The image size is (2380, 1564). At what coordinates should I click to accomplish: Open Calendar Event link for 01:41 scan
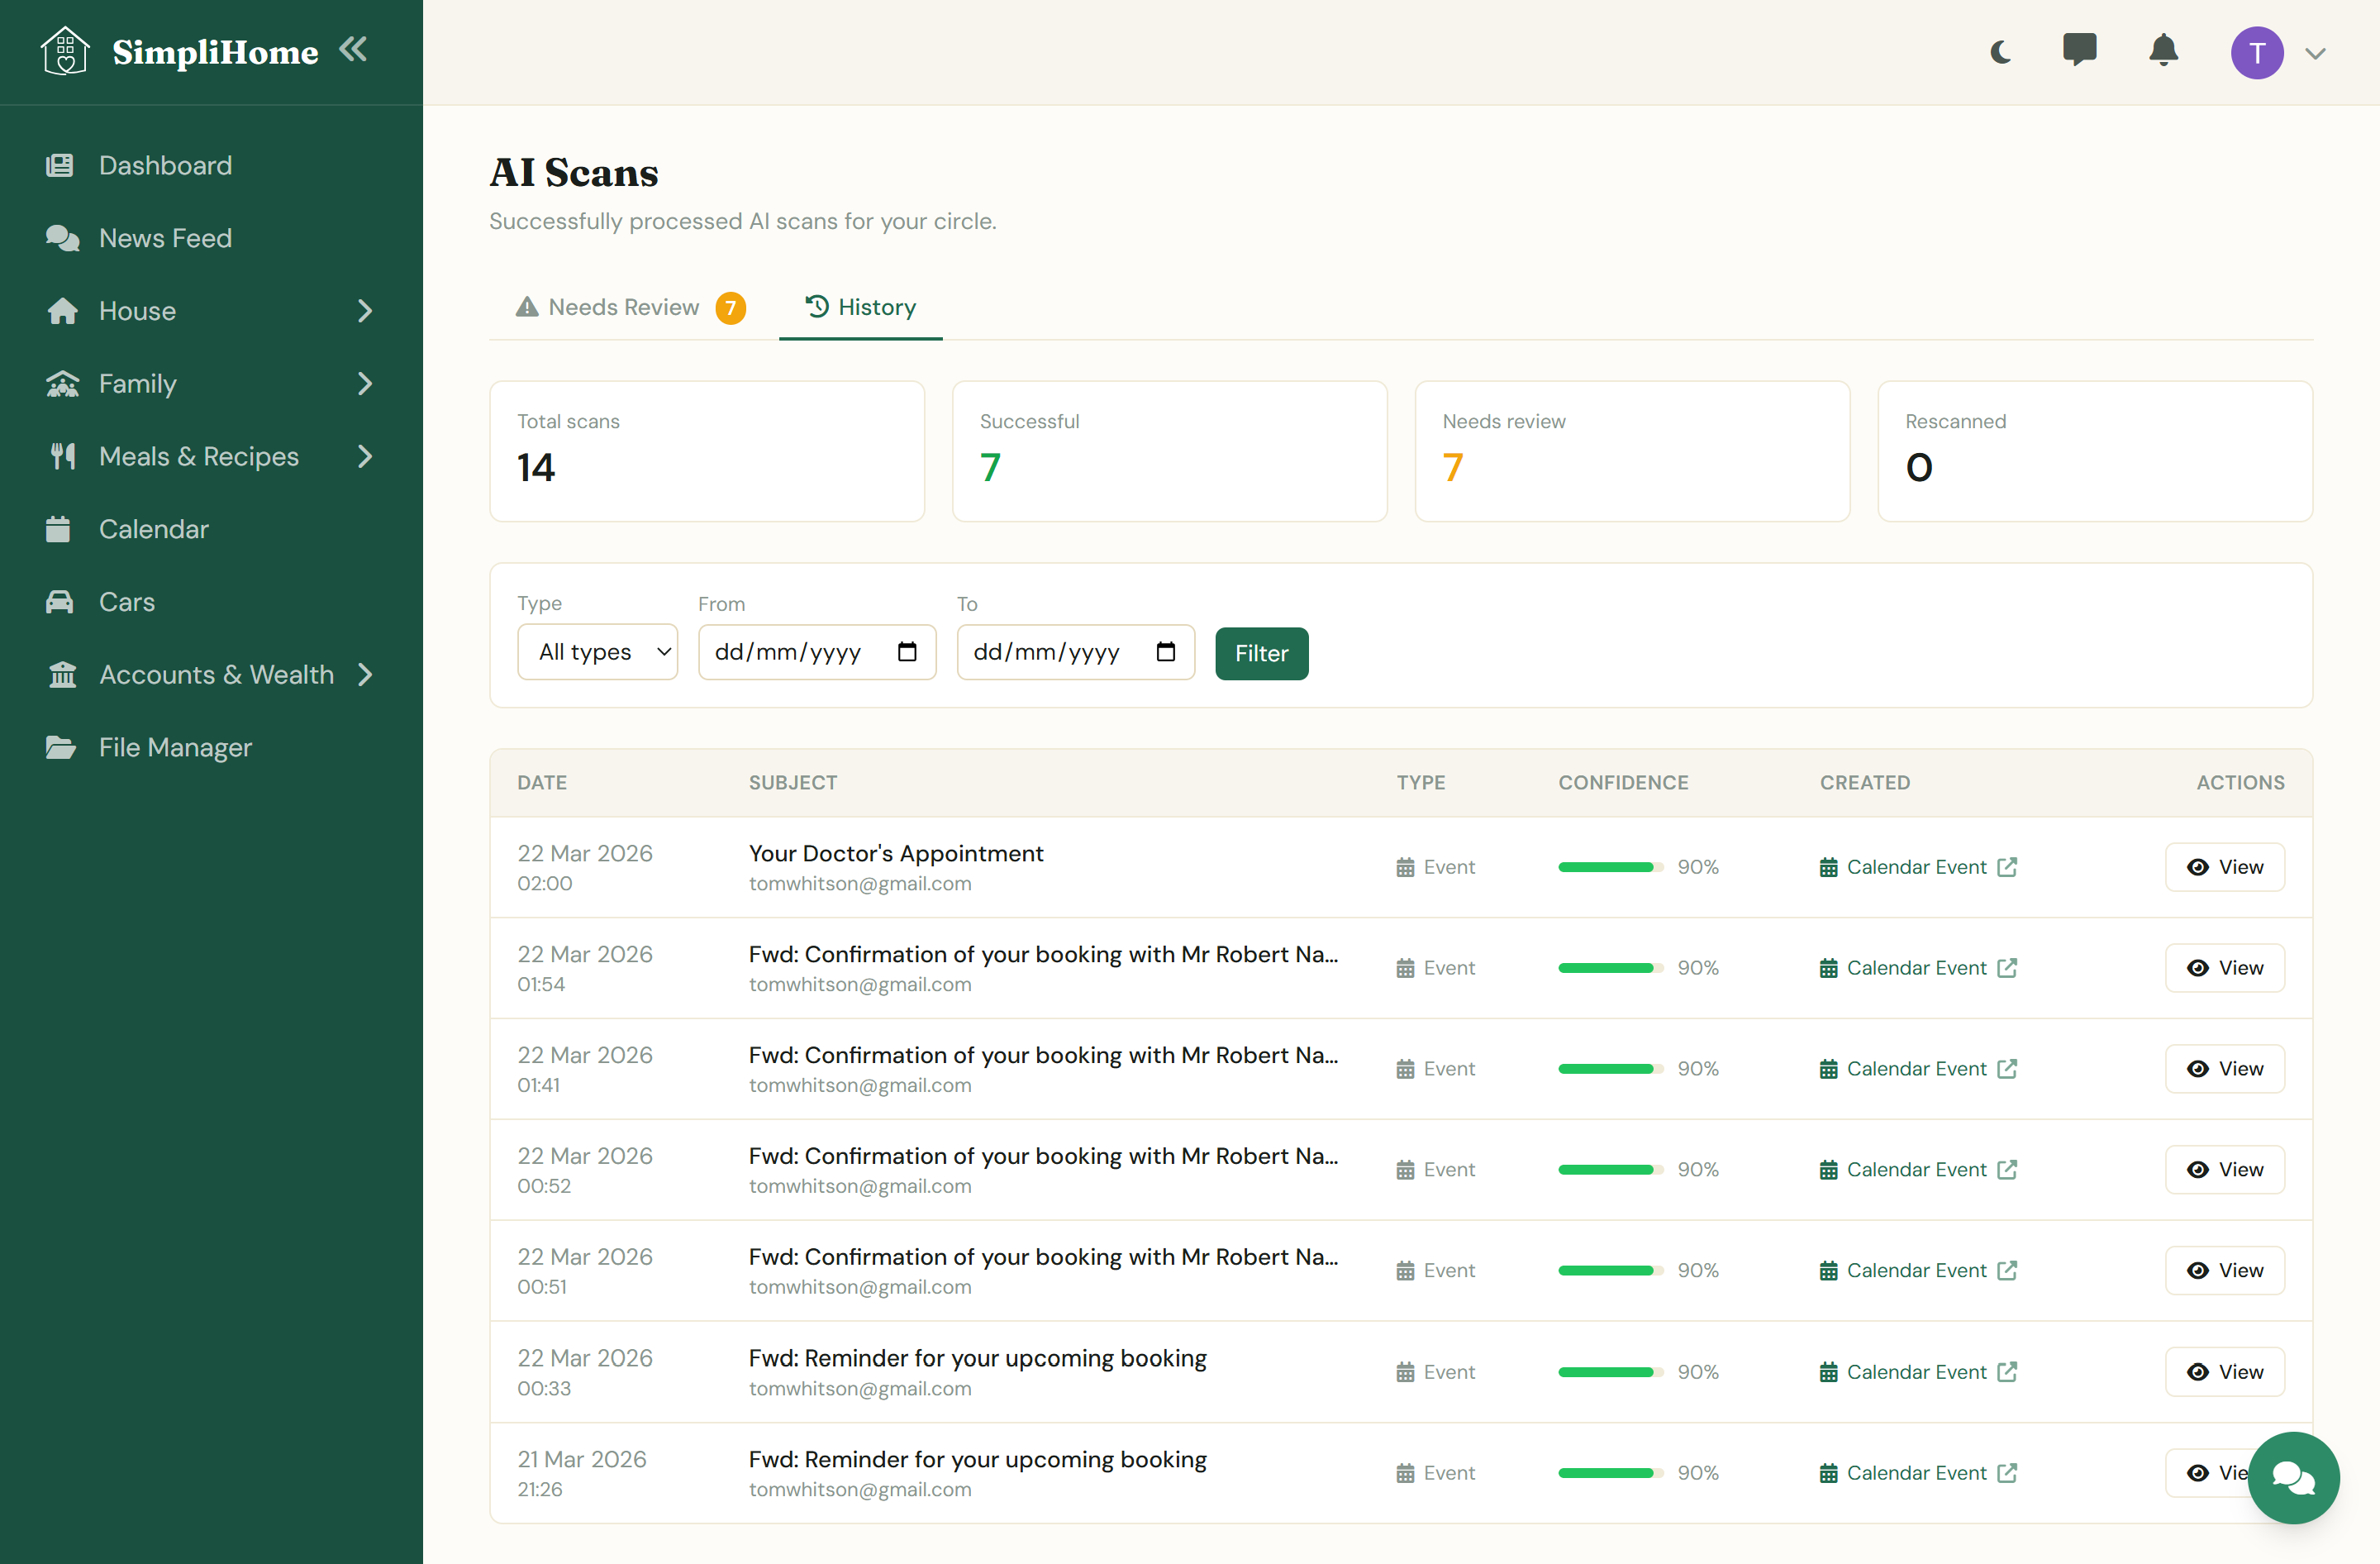tap(1917, 1069)
